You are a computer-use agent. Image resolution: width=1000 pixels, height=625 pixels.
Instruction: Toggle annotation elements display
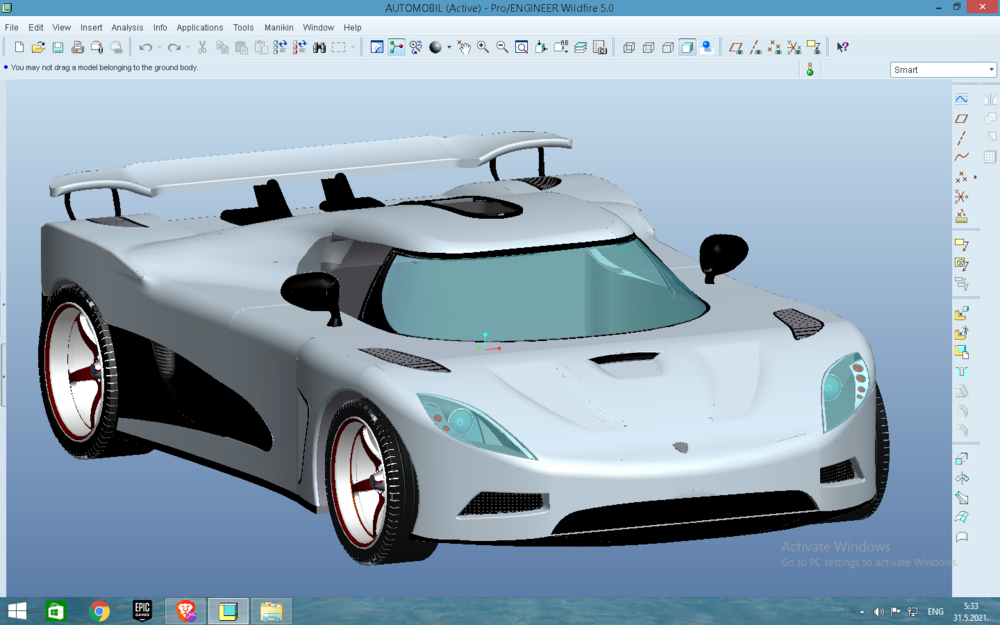point(813,47)
